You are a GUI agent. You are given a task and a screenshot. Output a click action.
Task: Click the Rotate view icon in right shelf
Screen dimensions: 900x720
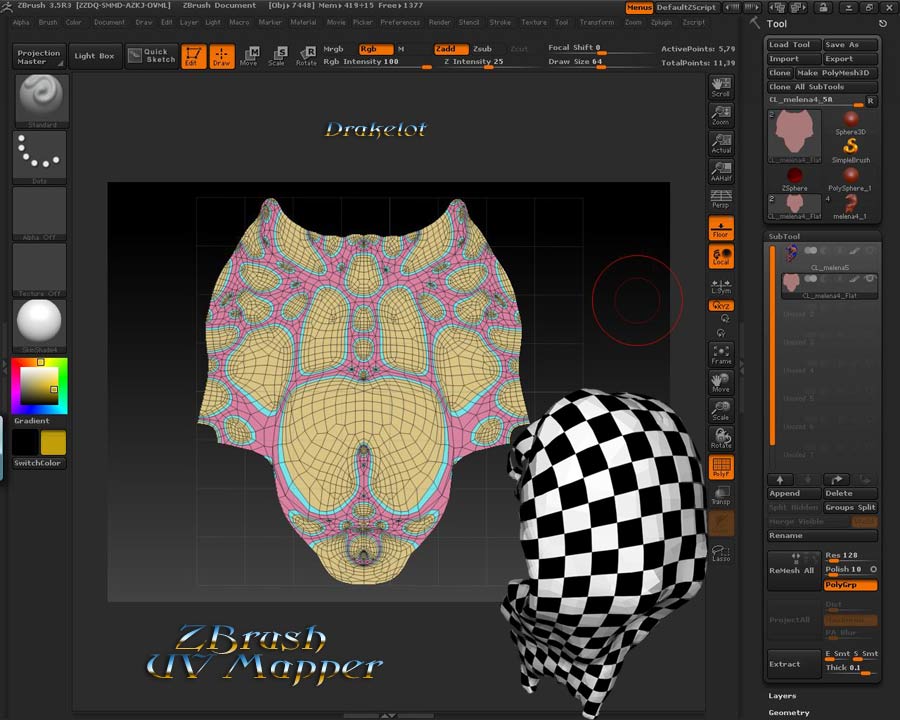click(x=721, y=439)
